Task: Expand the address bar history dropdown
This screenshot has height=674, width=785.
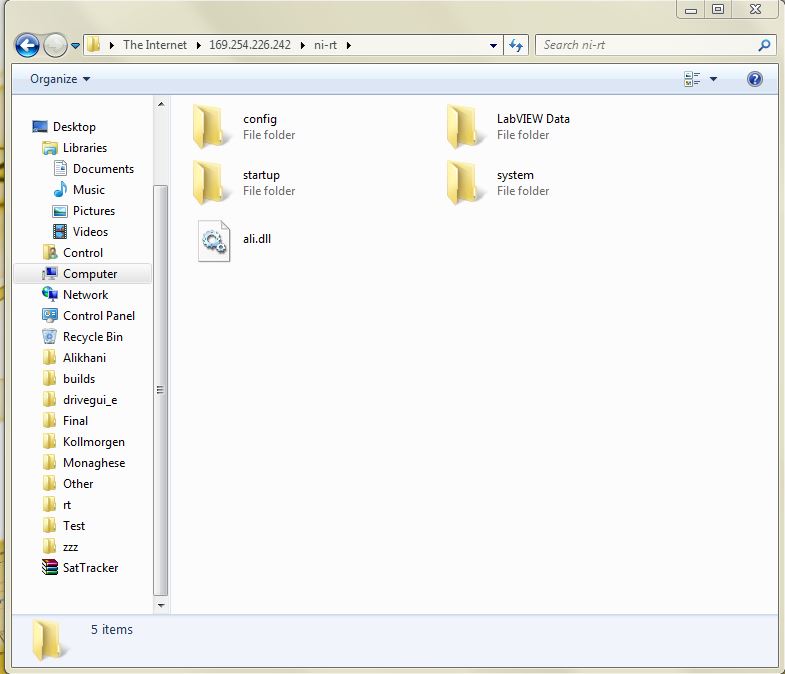Action: coord(493,45)
